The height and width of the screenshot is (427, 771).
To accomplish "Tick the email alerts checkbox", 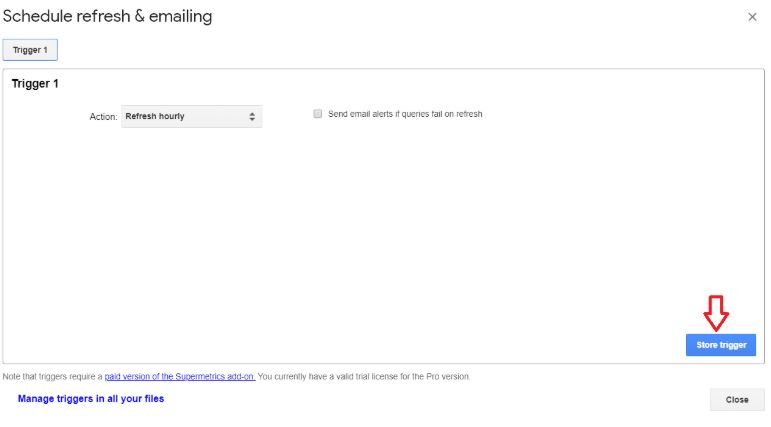I will tap(318, 114).
